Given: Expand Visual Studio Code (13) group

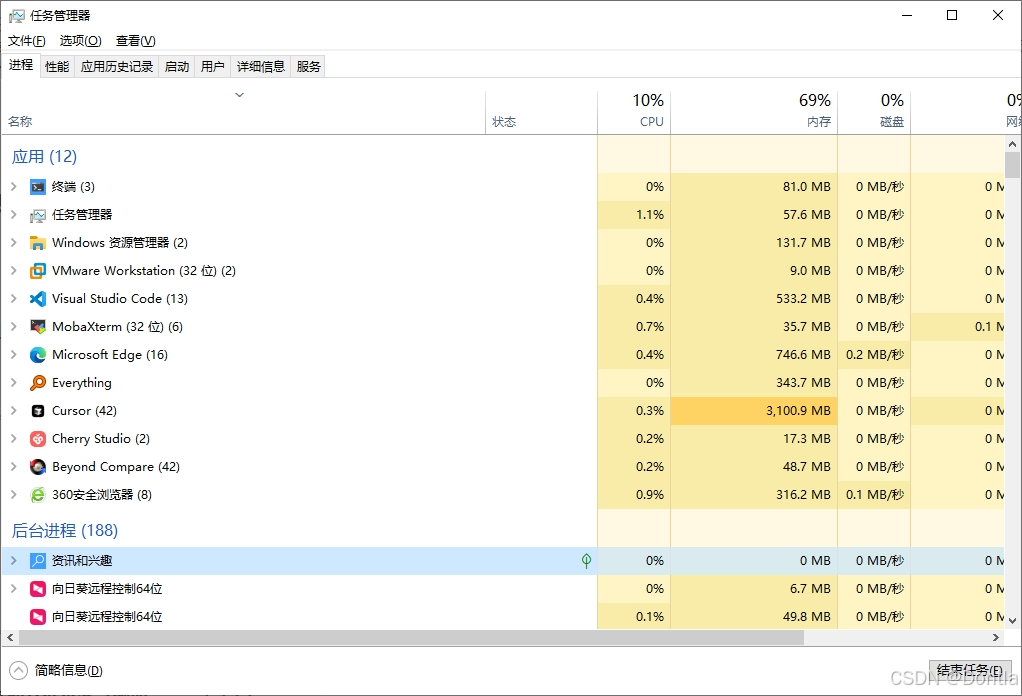Looking at the screenshot, I should 14,299.
